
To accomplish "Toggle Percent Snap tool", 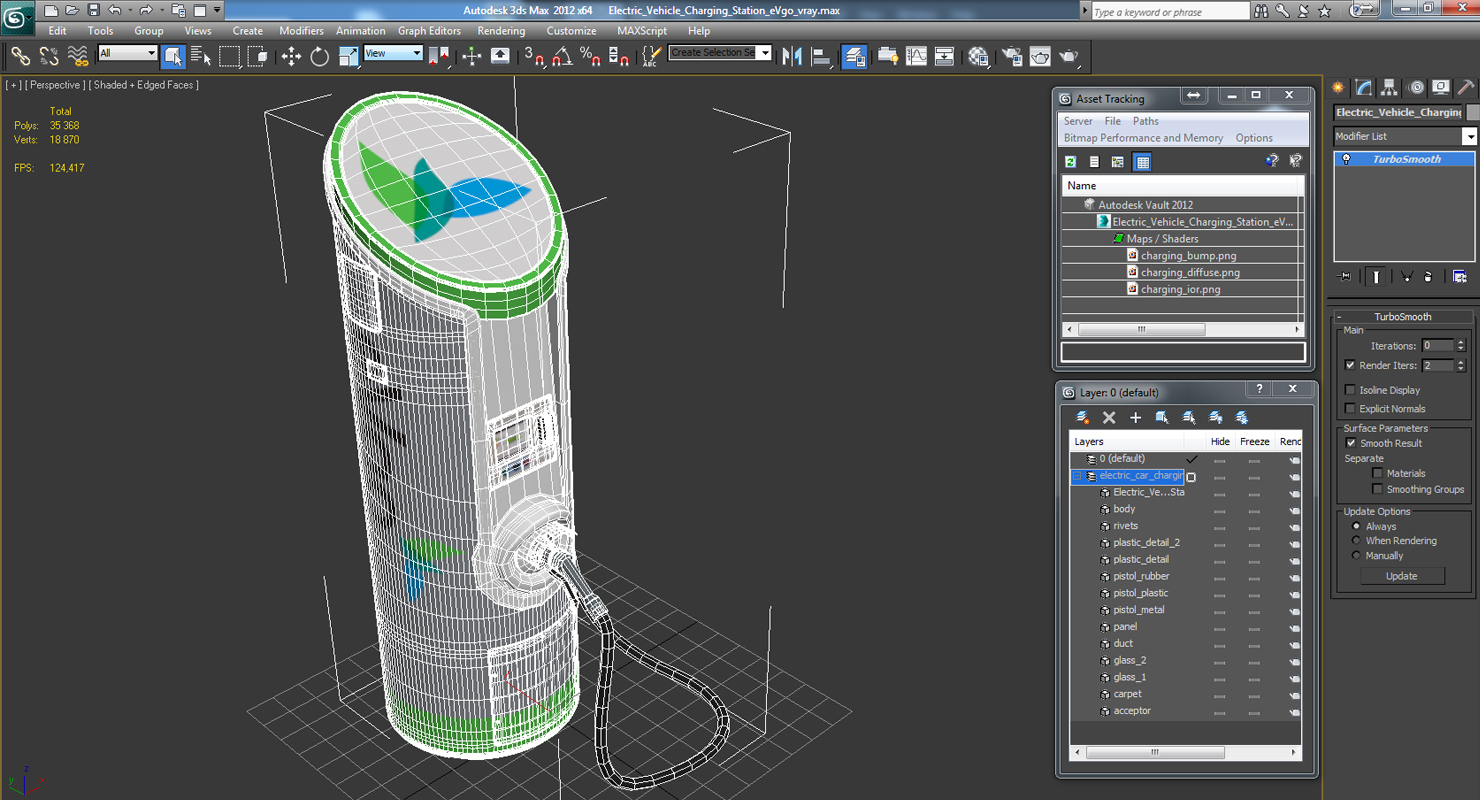I will 591,56.
